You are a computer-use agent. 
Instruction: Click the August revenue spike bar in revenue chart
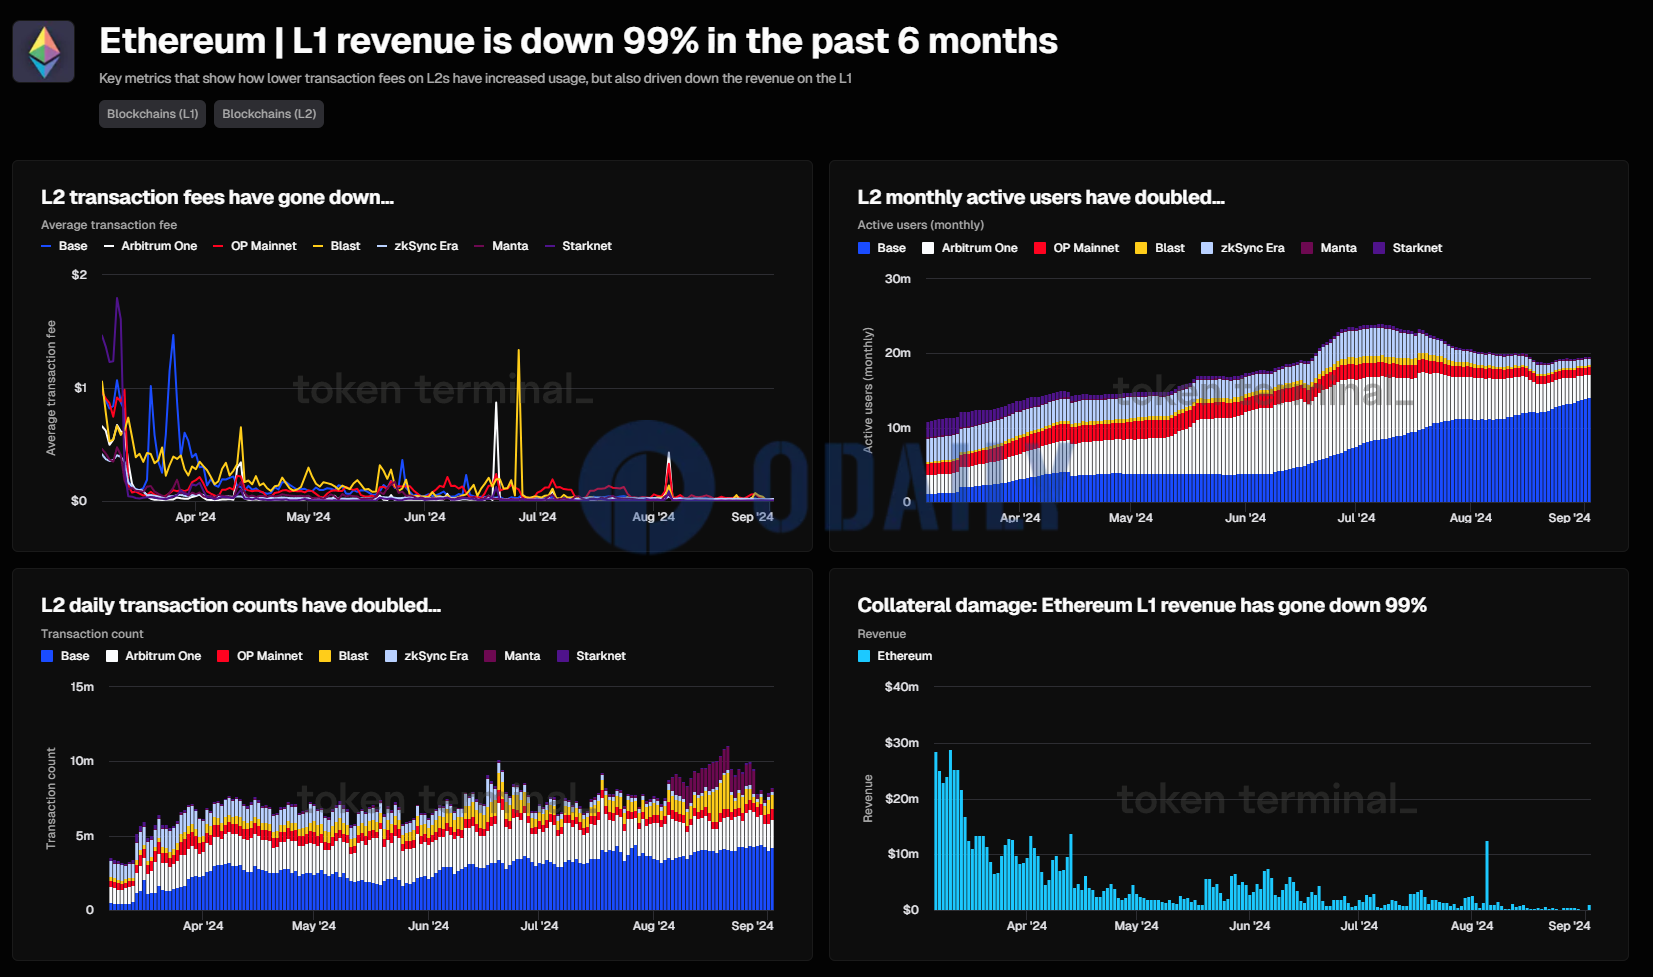click(1487, 875)
